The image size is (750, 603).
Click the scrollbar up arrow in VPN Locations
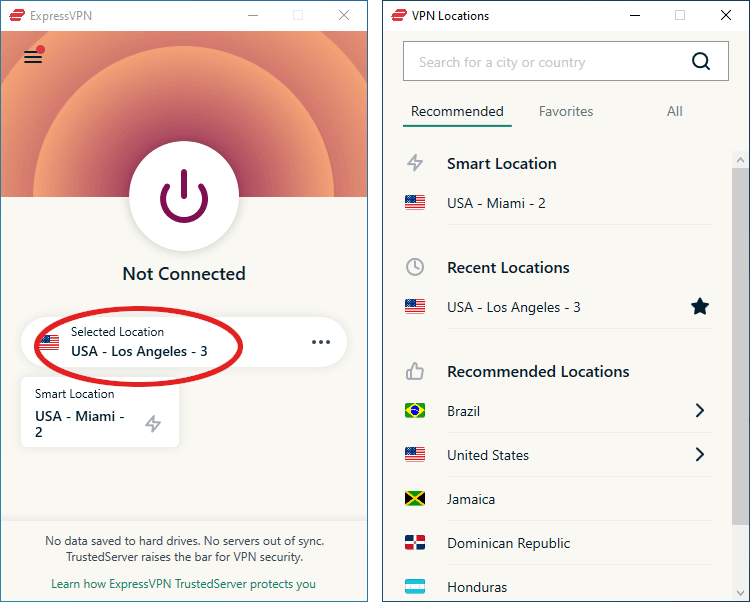(740, 160)
